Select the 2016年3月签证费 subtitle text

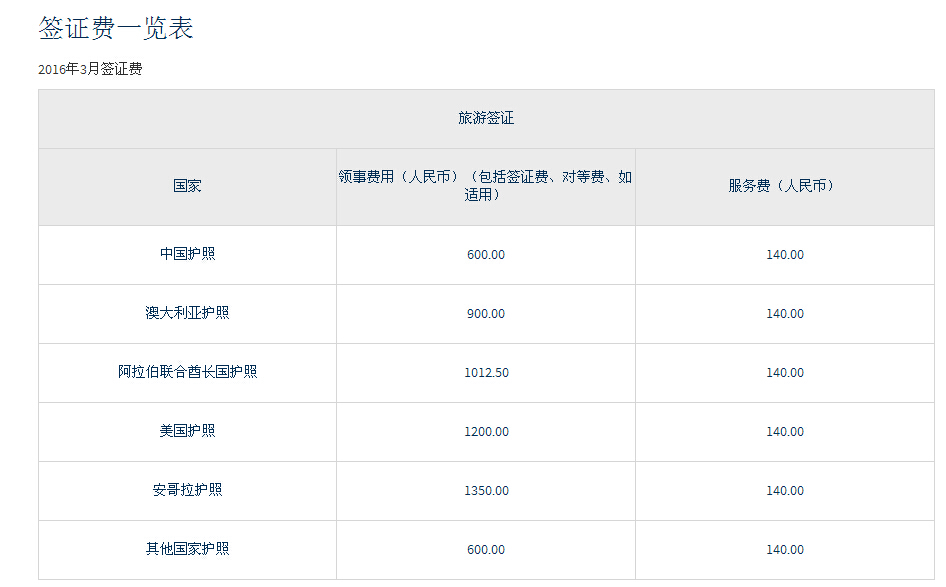pyautogui.click(x=90, y=69)
